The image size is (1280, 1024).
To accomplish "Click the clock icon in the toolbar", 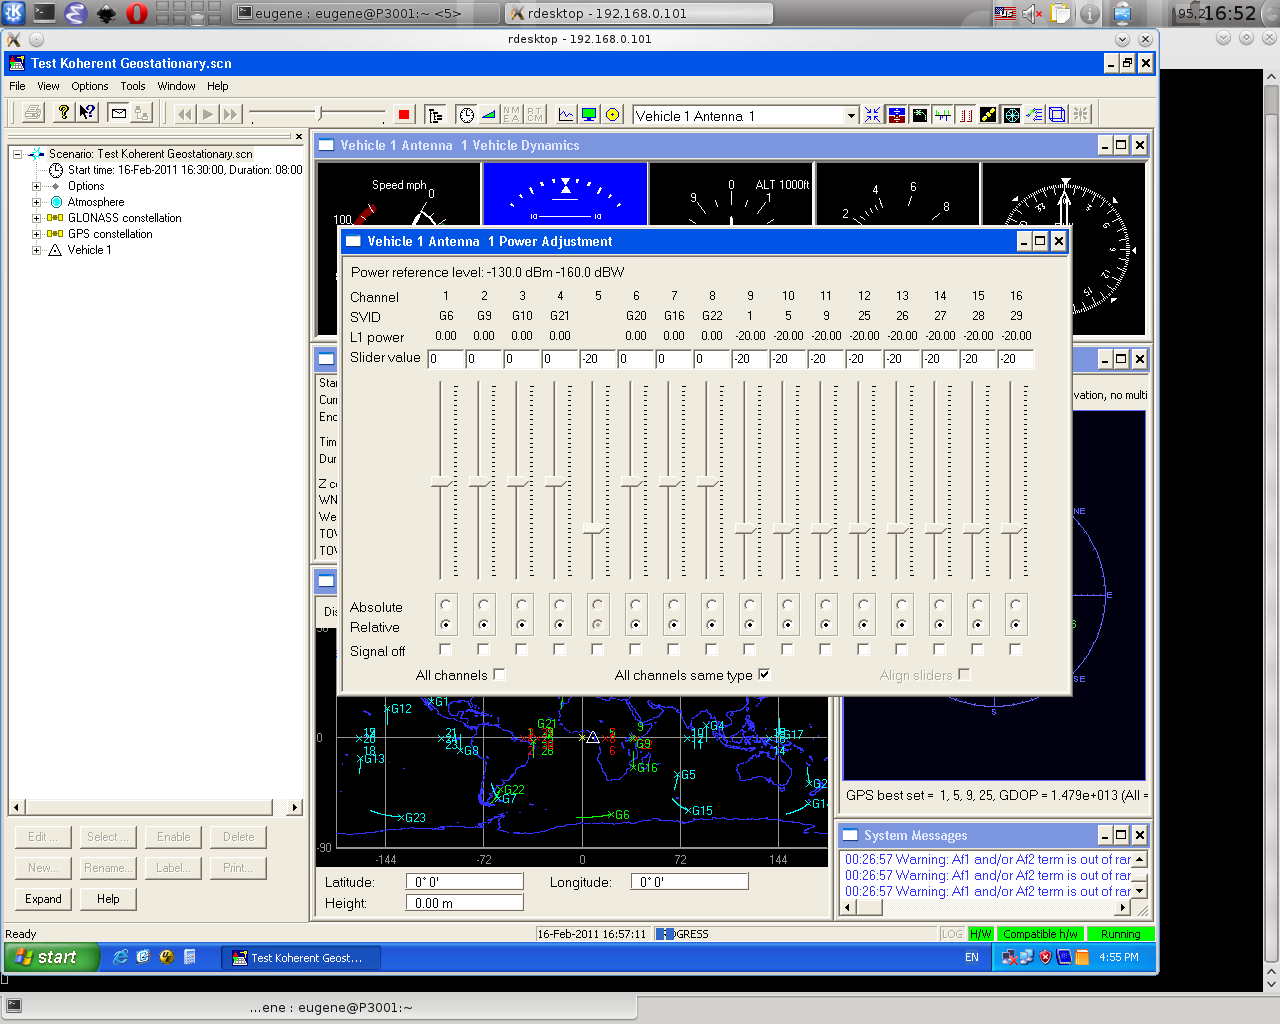I will 466,115.
